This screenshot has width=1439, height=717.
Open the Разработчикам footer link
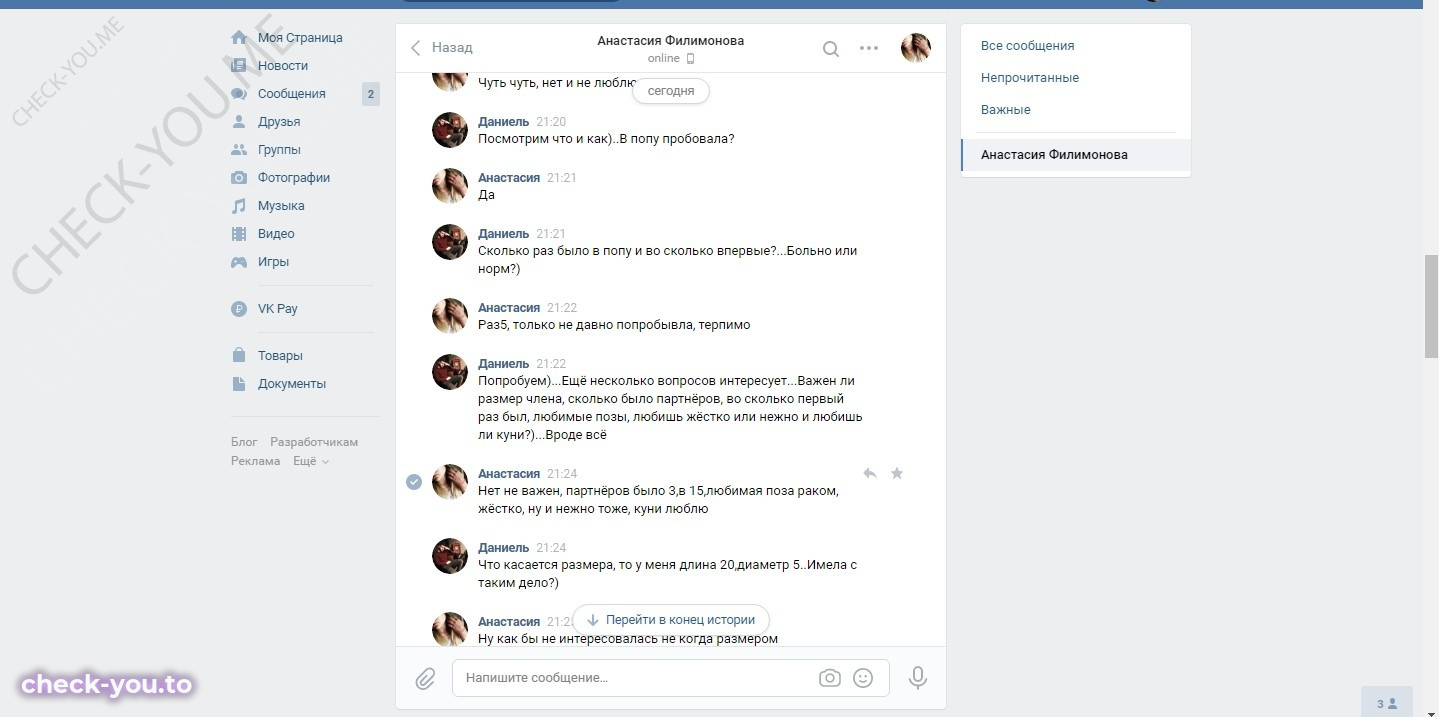coord(314,442)
